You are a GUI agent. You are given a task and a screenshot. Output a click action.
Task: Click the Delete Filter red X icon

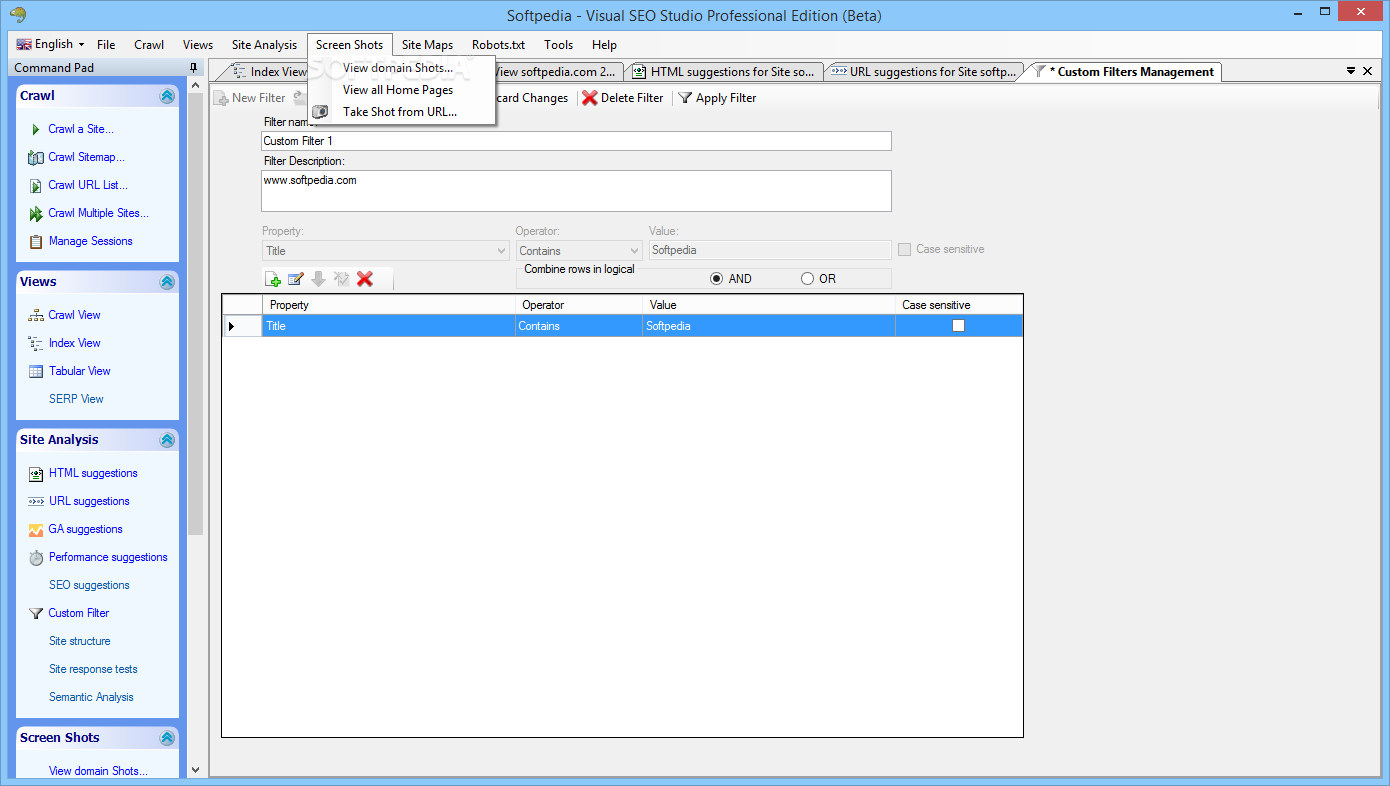point(590,98)
